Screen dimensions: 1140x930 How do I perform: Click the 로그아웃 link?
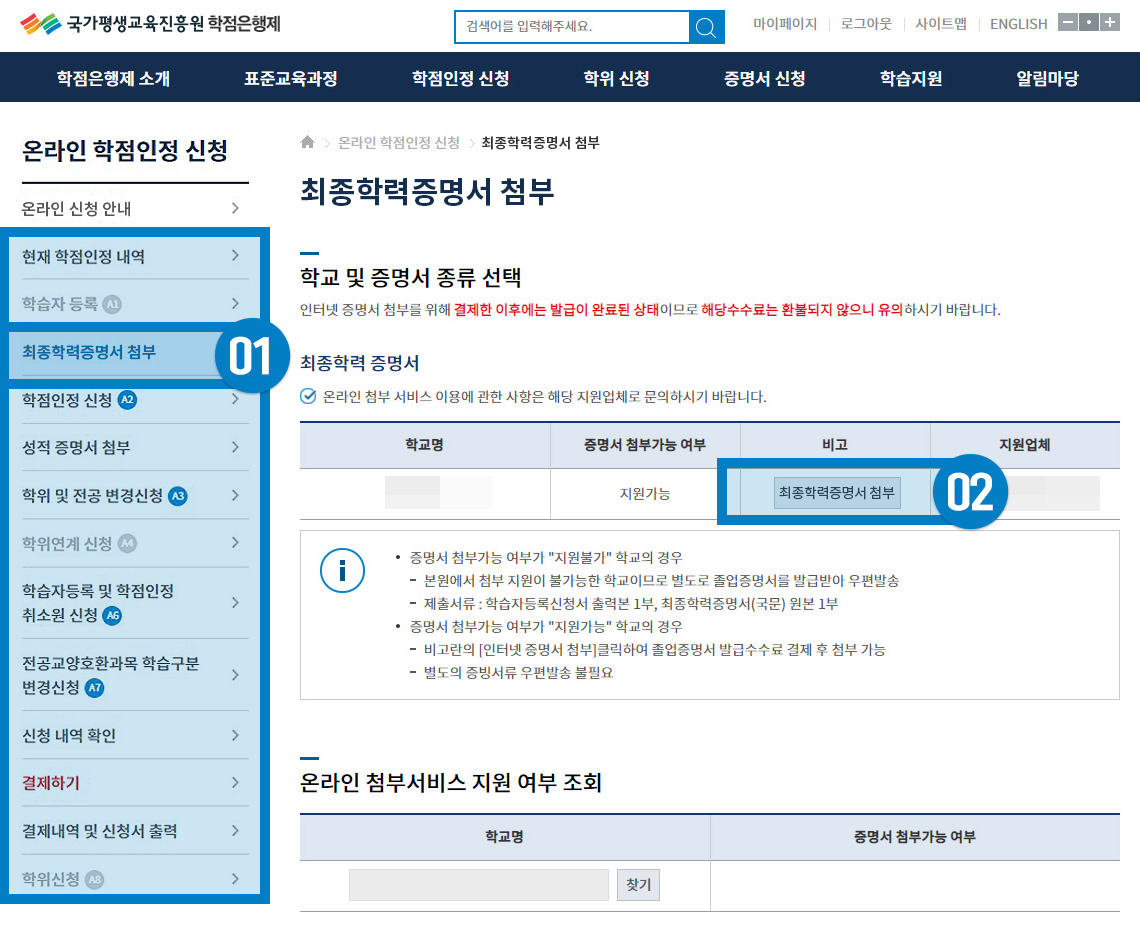[866, 24]
